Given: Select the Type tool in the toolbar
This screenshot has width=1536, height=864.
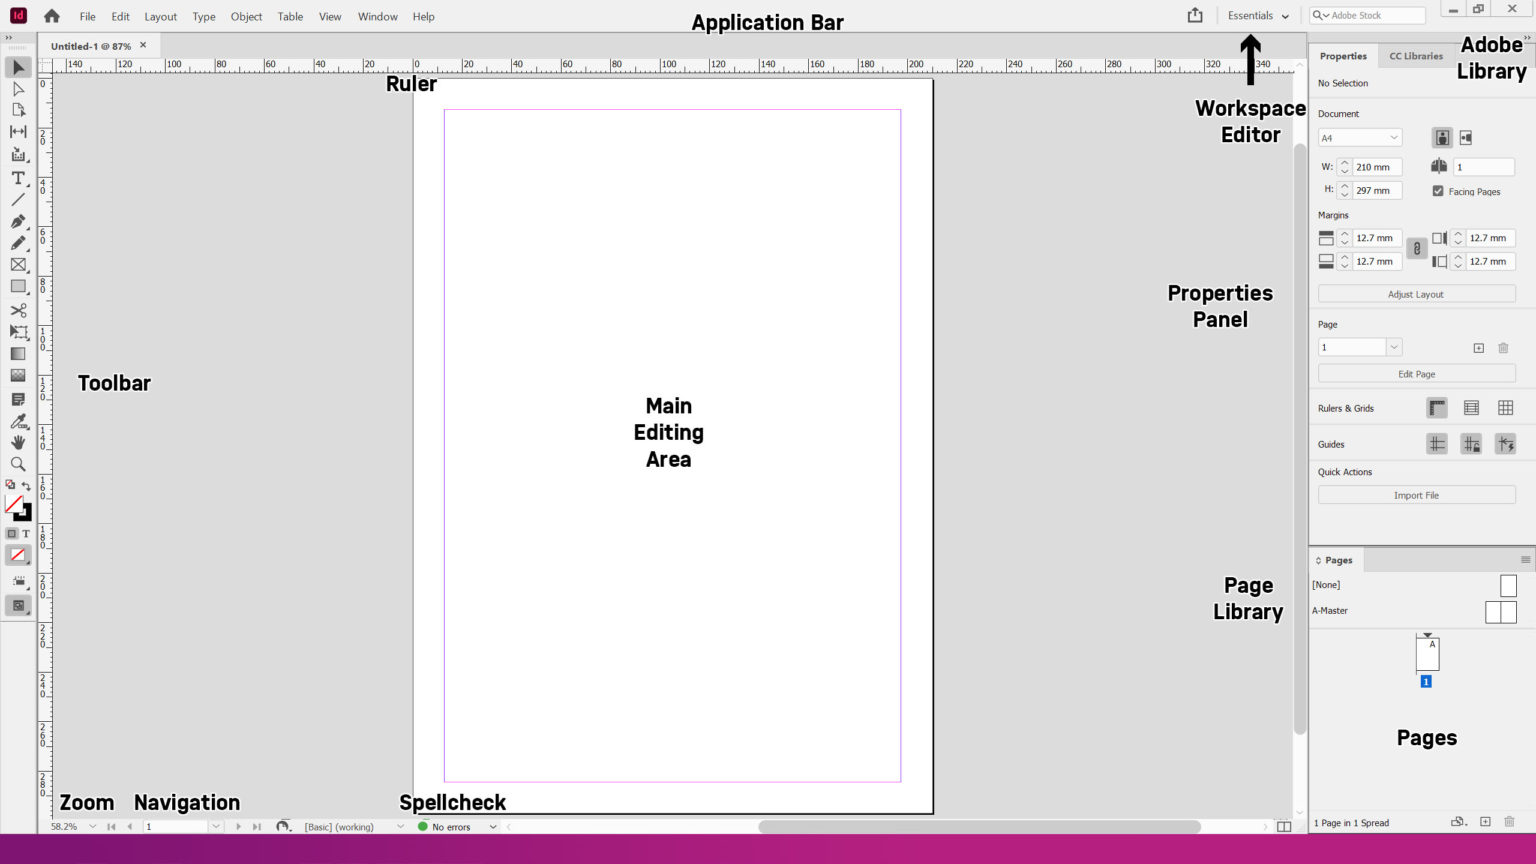Looking at the screenshot, I should pyautogui.click(x=17, y=177).
